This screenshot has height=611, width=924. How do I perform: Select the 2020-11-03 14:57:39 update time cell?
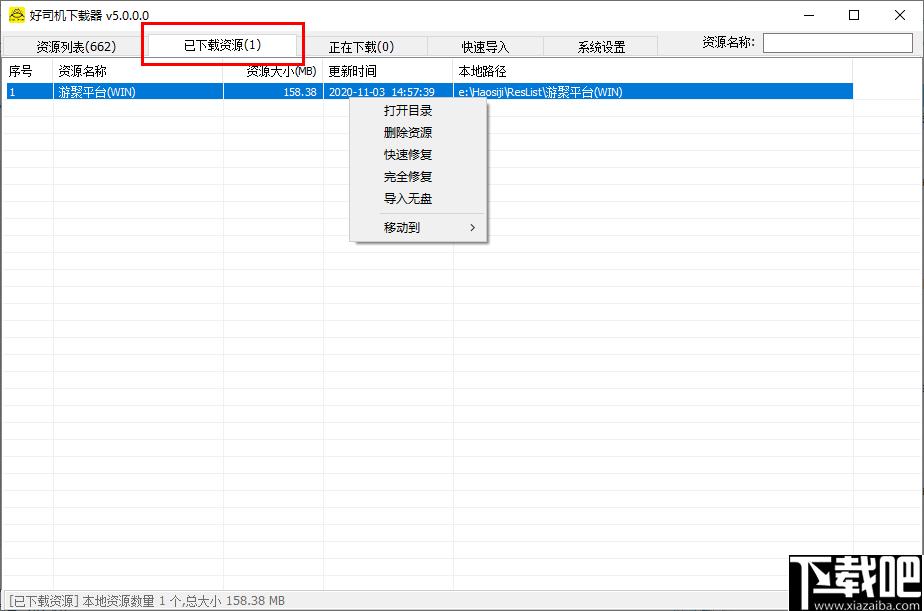(388, 92)
